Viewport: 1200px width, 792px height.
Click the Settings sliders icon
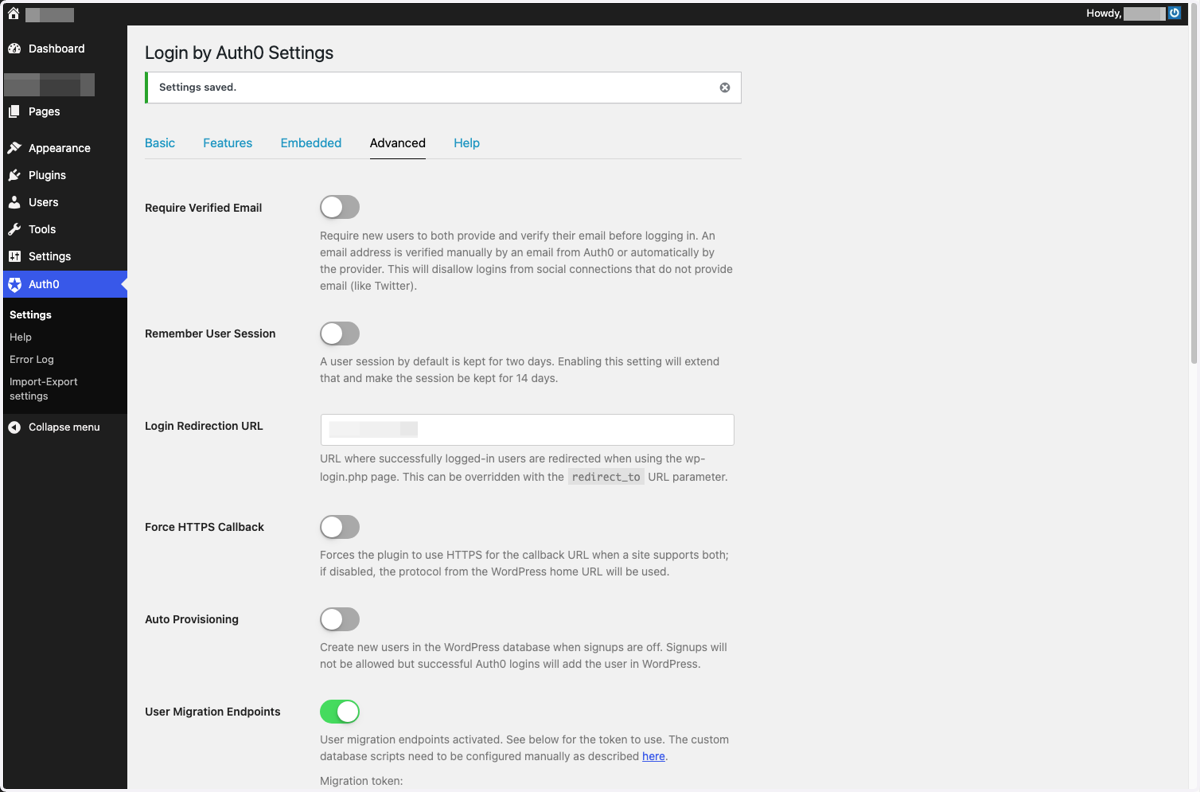click(14, 256)
